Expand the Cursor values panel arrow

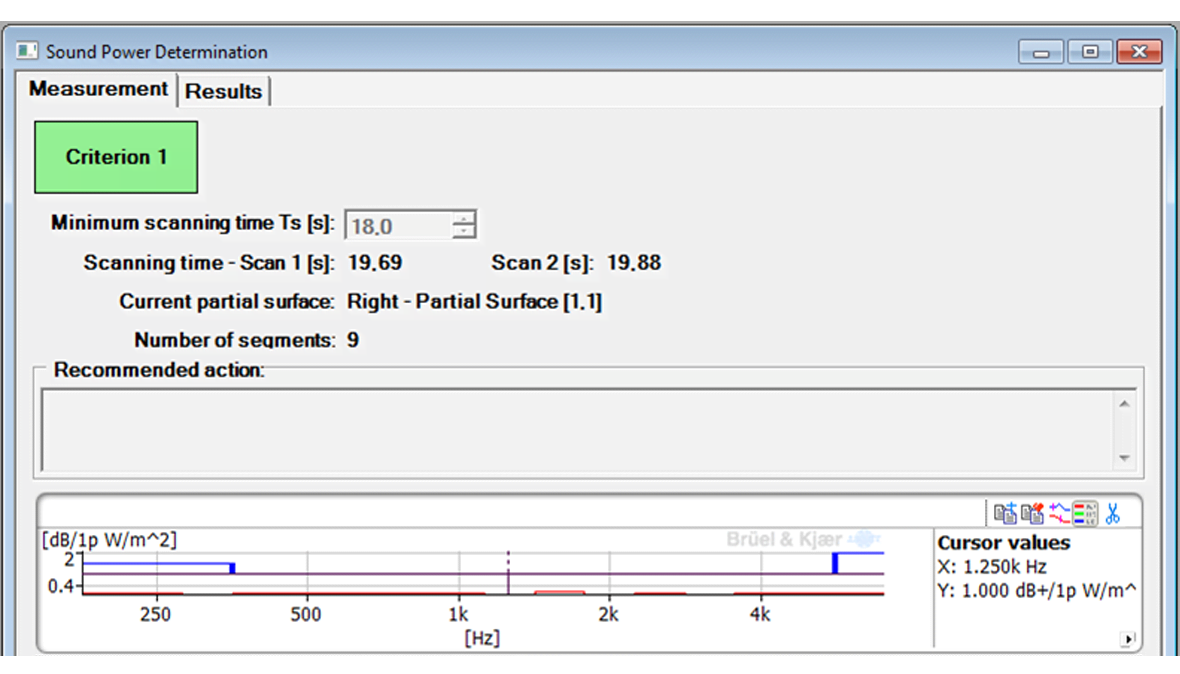tap(1129, 638)
